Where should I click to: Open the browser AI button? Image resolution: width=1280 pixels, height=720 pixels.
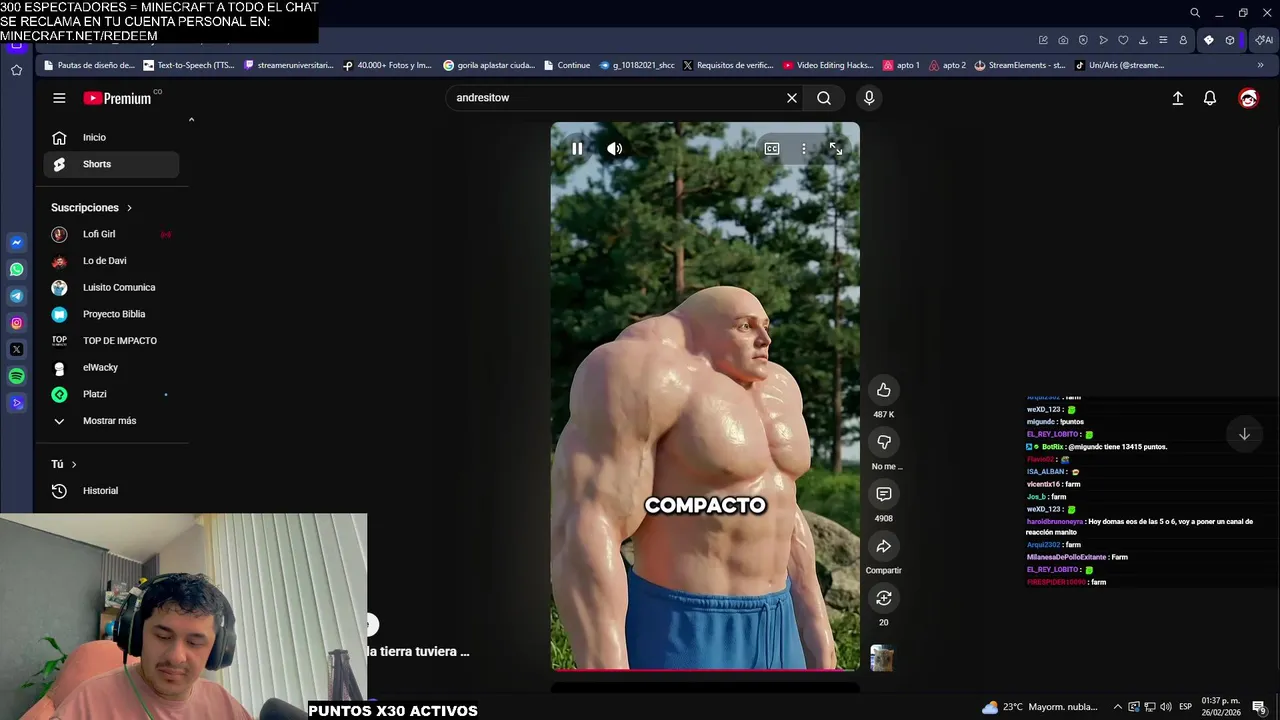(1264, 40)
